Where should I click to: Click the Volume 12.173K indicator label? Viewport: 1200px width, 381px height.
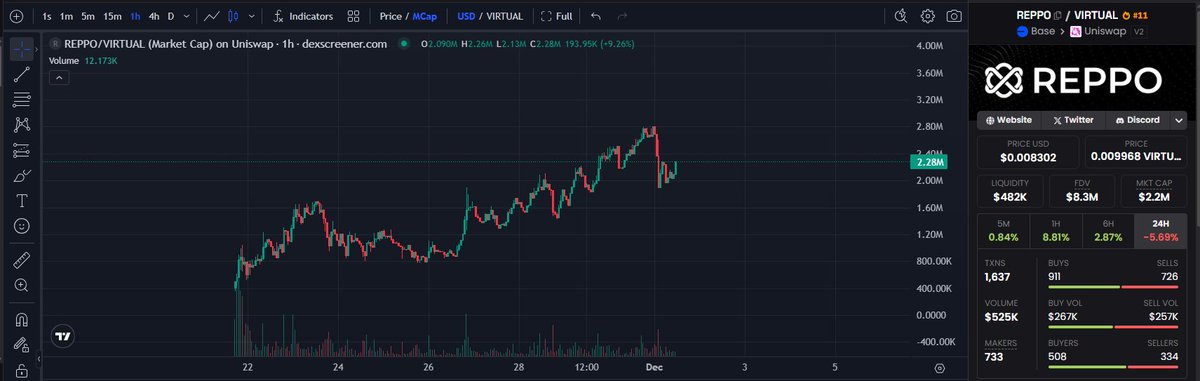tap(83, 61)
